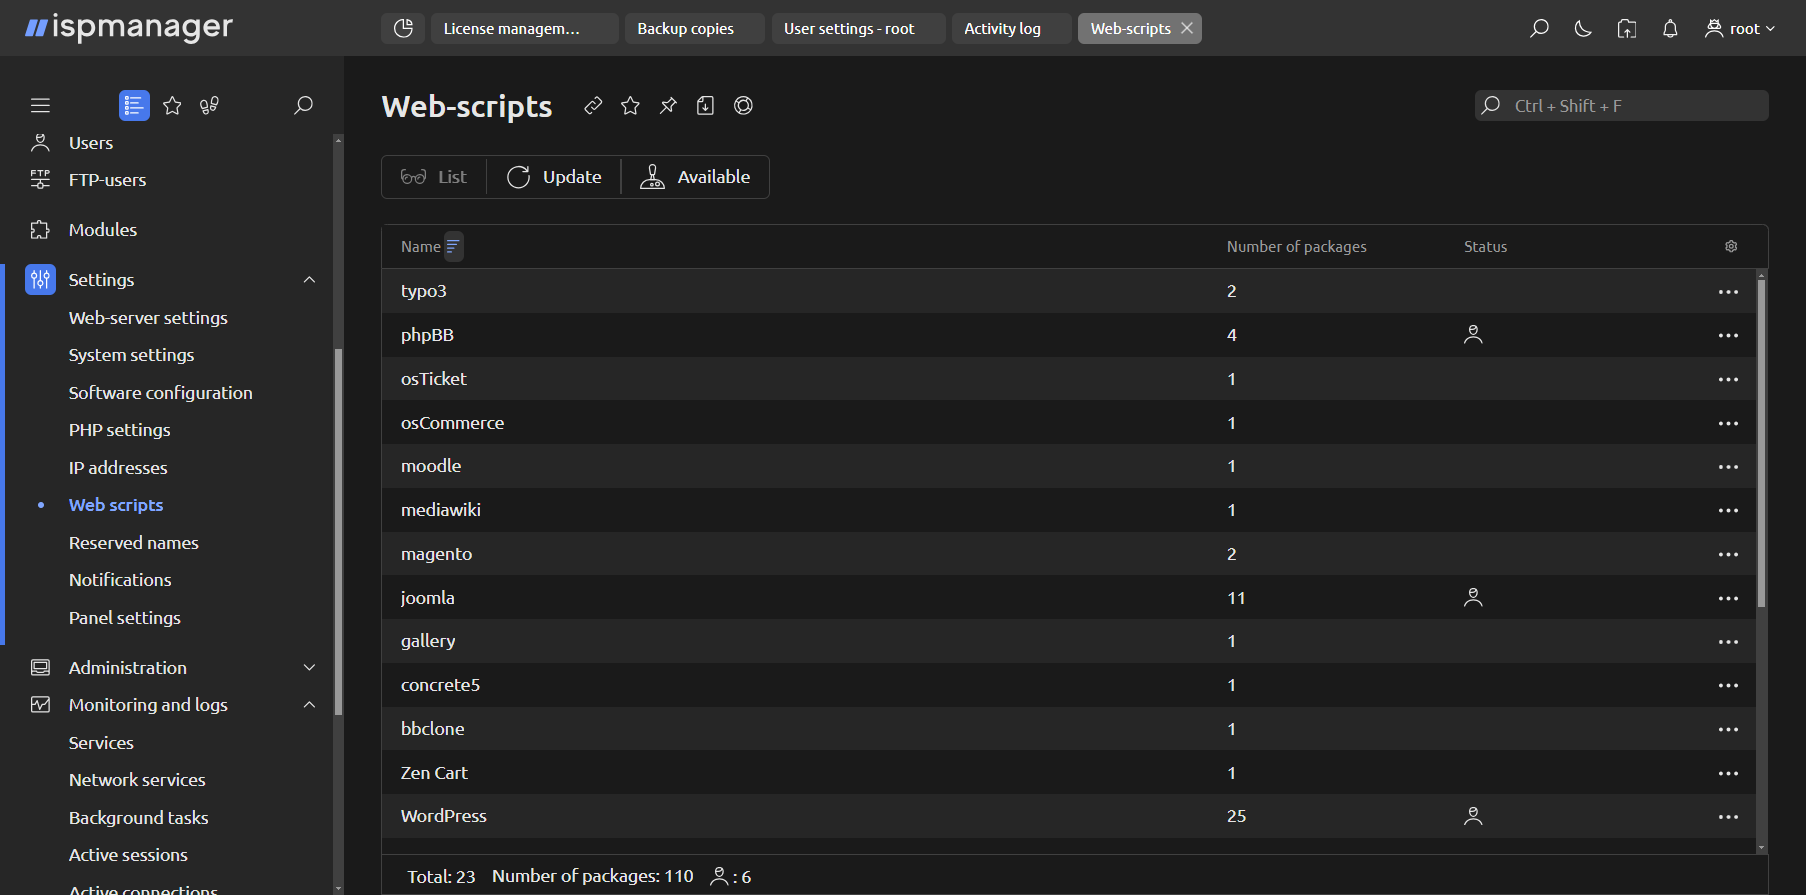This screenshot has height=895, width=1806.
Task: Collapse the Settings section
Action: pos(309,280)
